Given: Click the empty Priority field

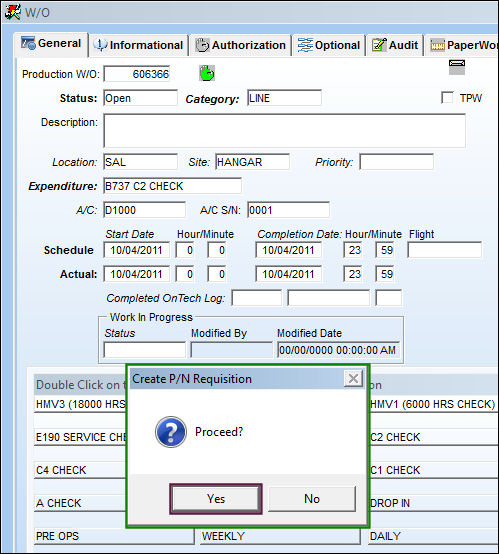Looking at the screenshot, I should click(x=397, y=162).
